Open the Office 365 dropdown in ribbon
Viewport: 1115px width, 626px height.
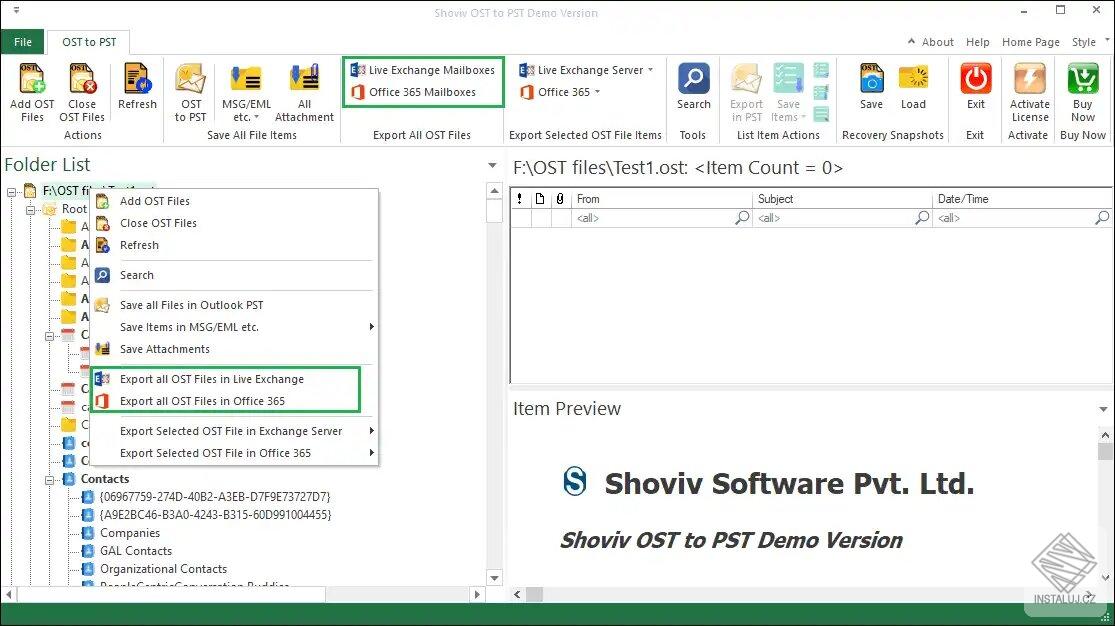pos(560,92)
